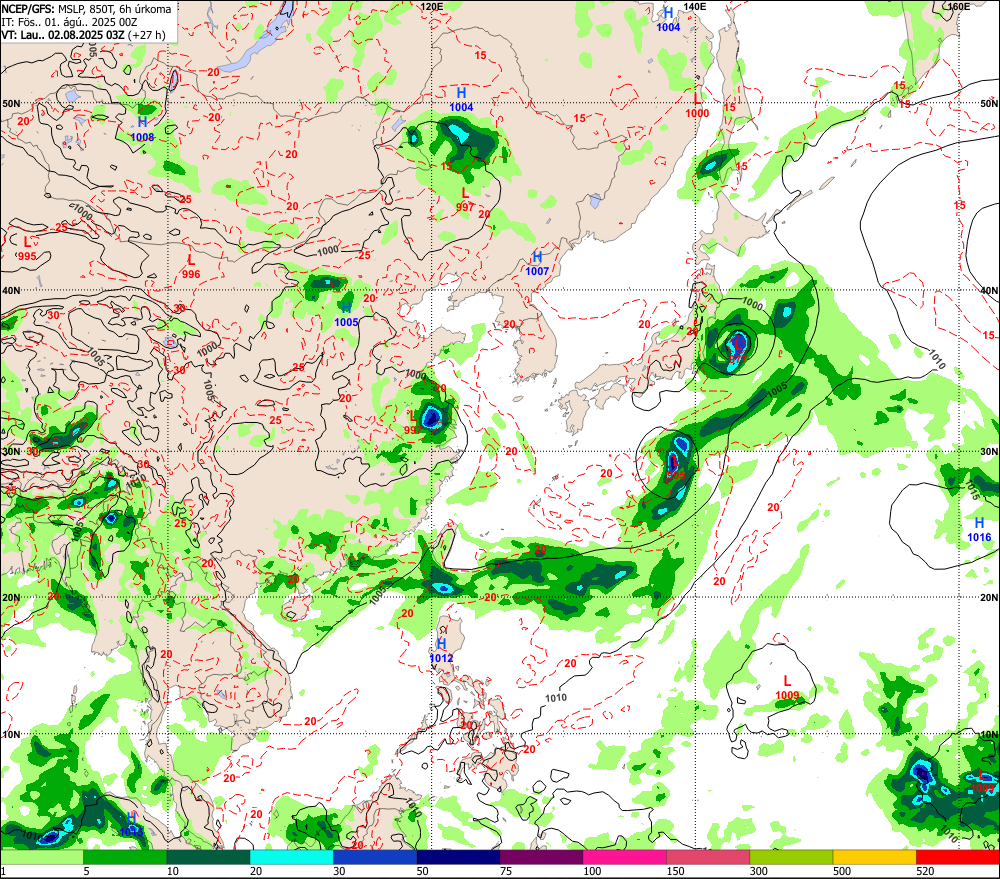Click the rose 150–300 mm legend swatch
This screenshot has width=1000, height=879.
click(708, 857)
